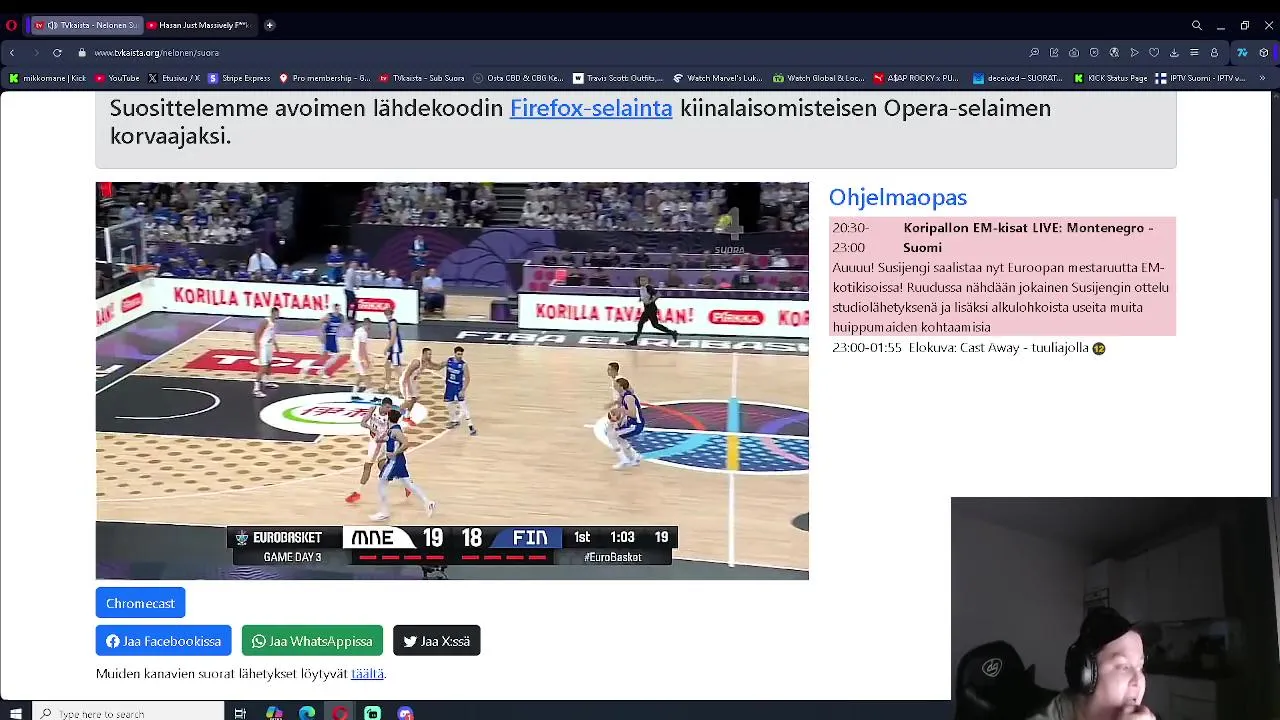1280x720 pixels.
Task: Open the downloads arrow icon
Action: click(1174, 52)
